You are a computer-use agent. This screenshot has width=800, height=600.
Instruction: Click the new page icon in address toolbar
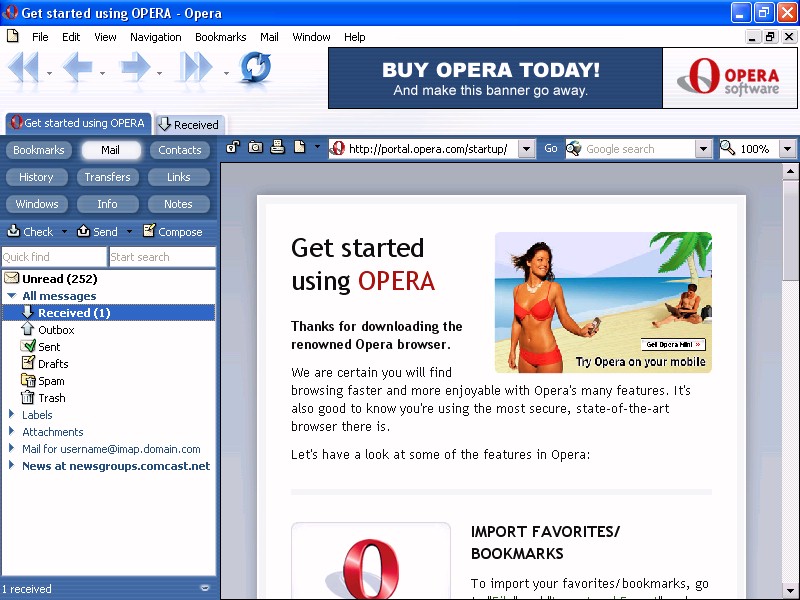point(299,148)
